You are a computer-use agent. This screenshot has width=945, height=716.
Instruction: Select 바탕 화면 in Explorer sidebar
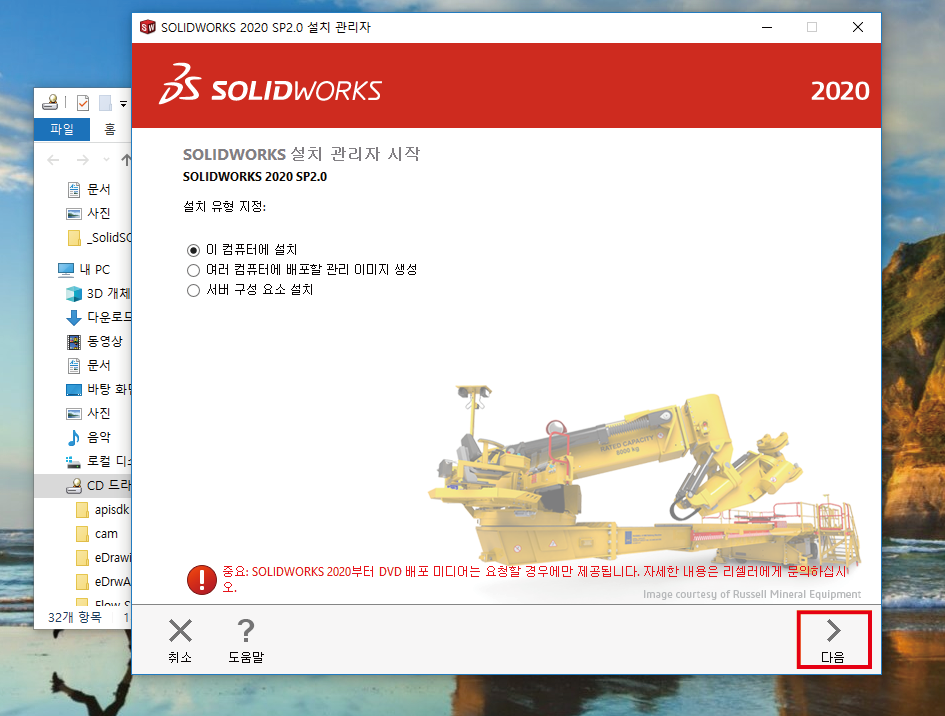coord(98,389)
